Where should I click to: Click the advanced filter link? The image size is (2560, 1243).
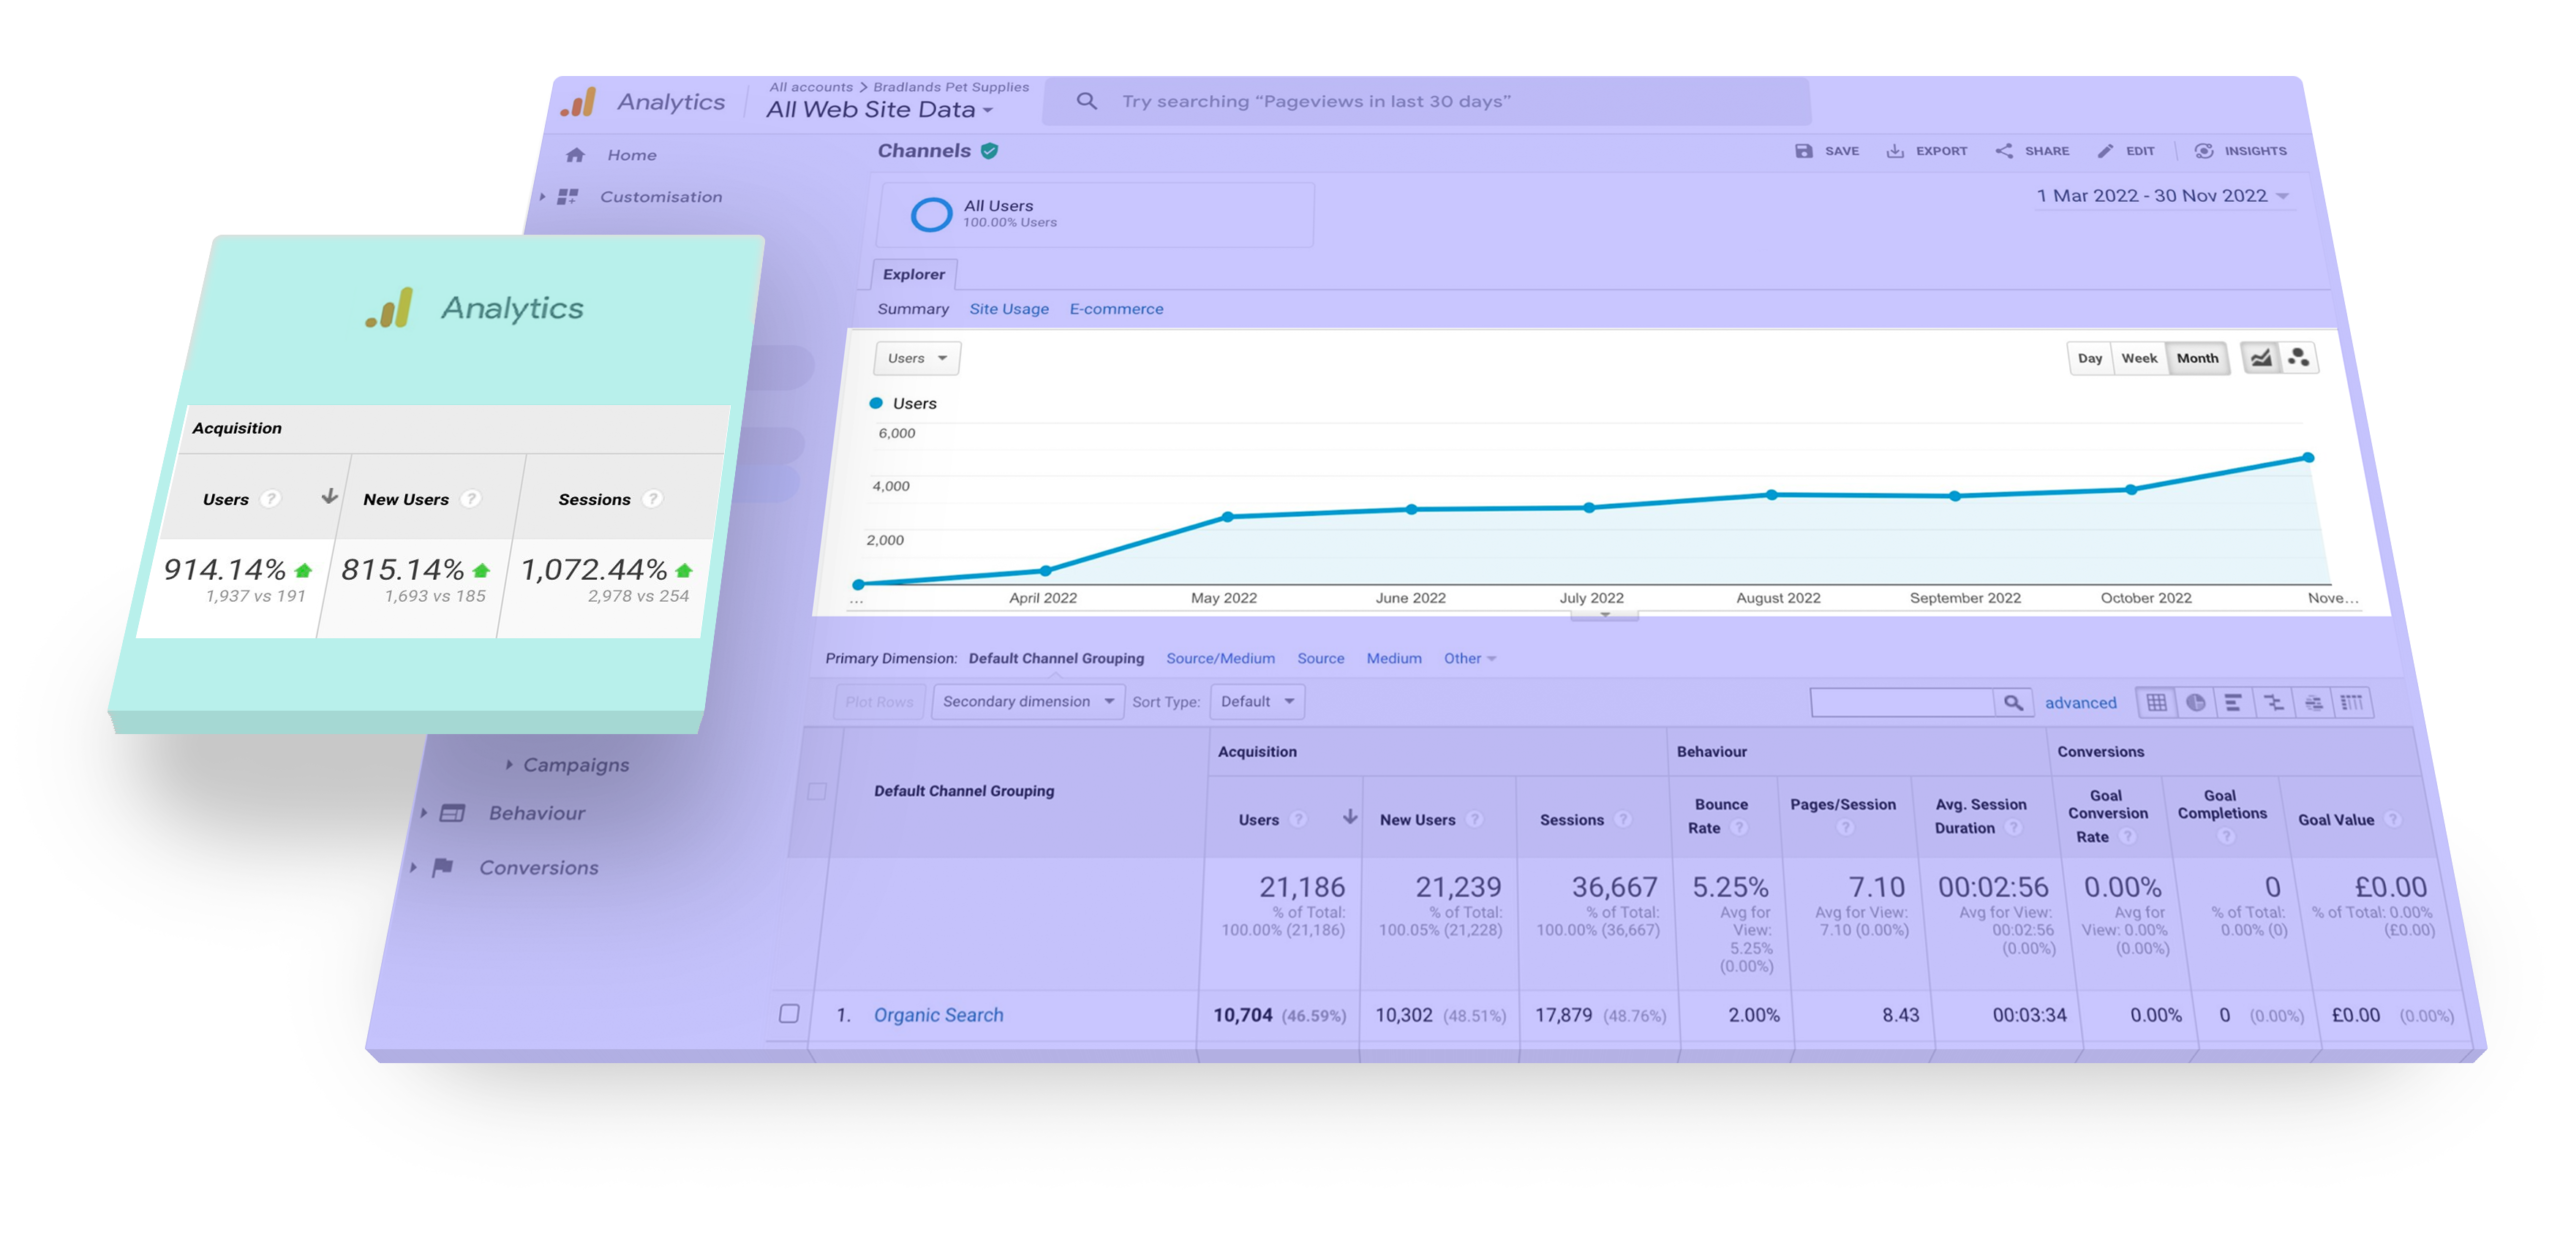[2079, 703]
